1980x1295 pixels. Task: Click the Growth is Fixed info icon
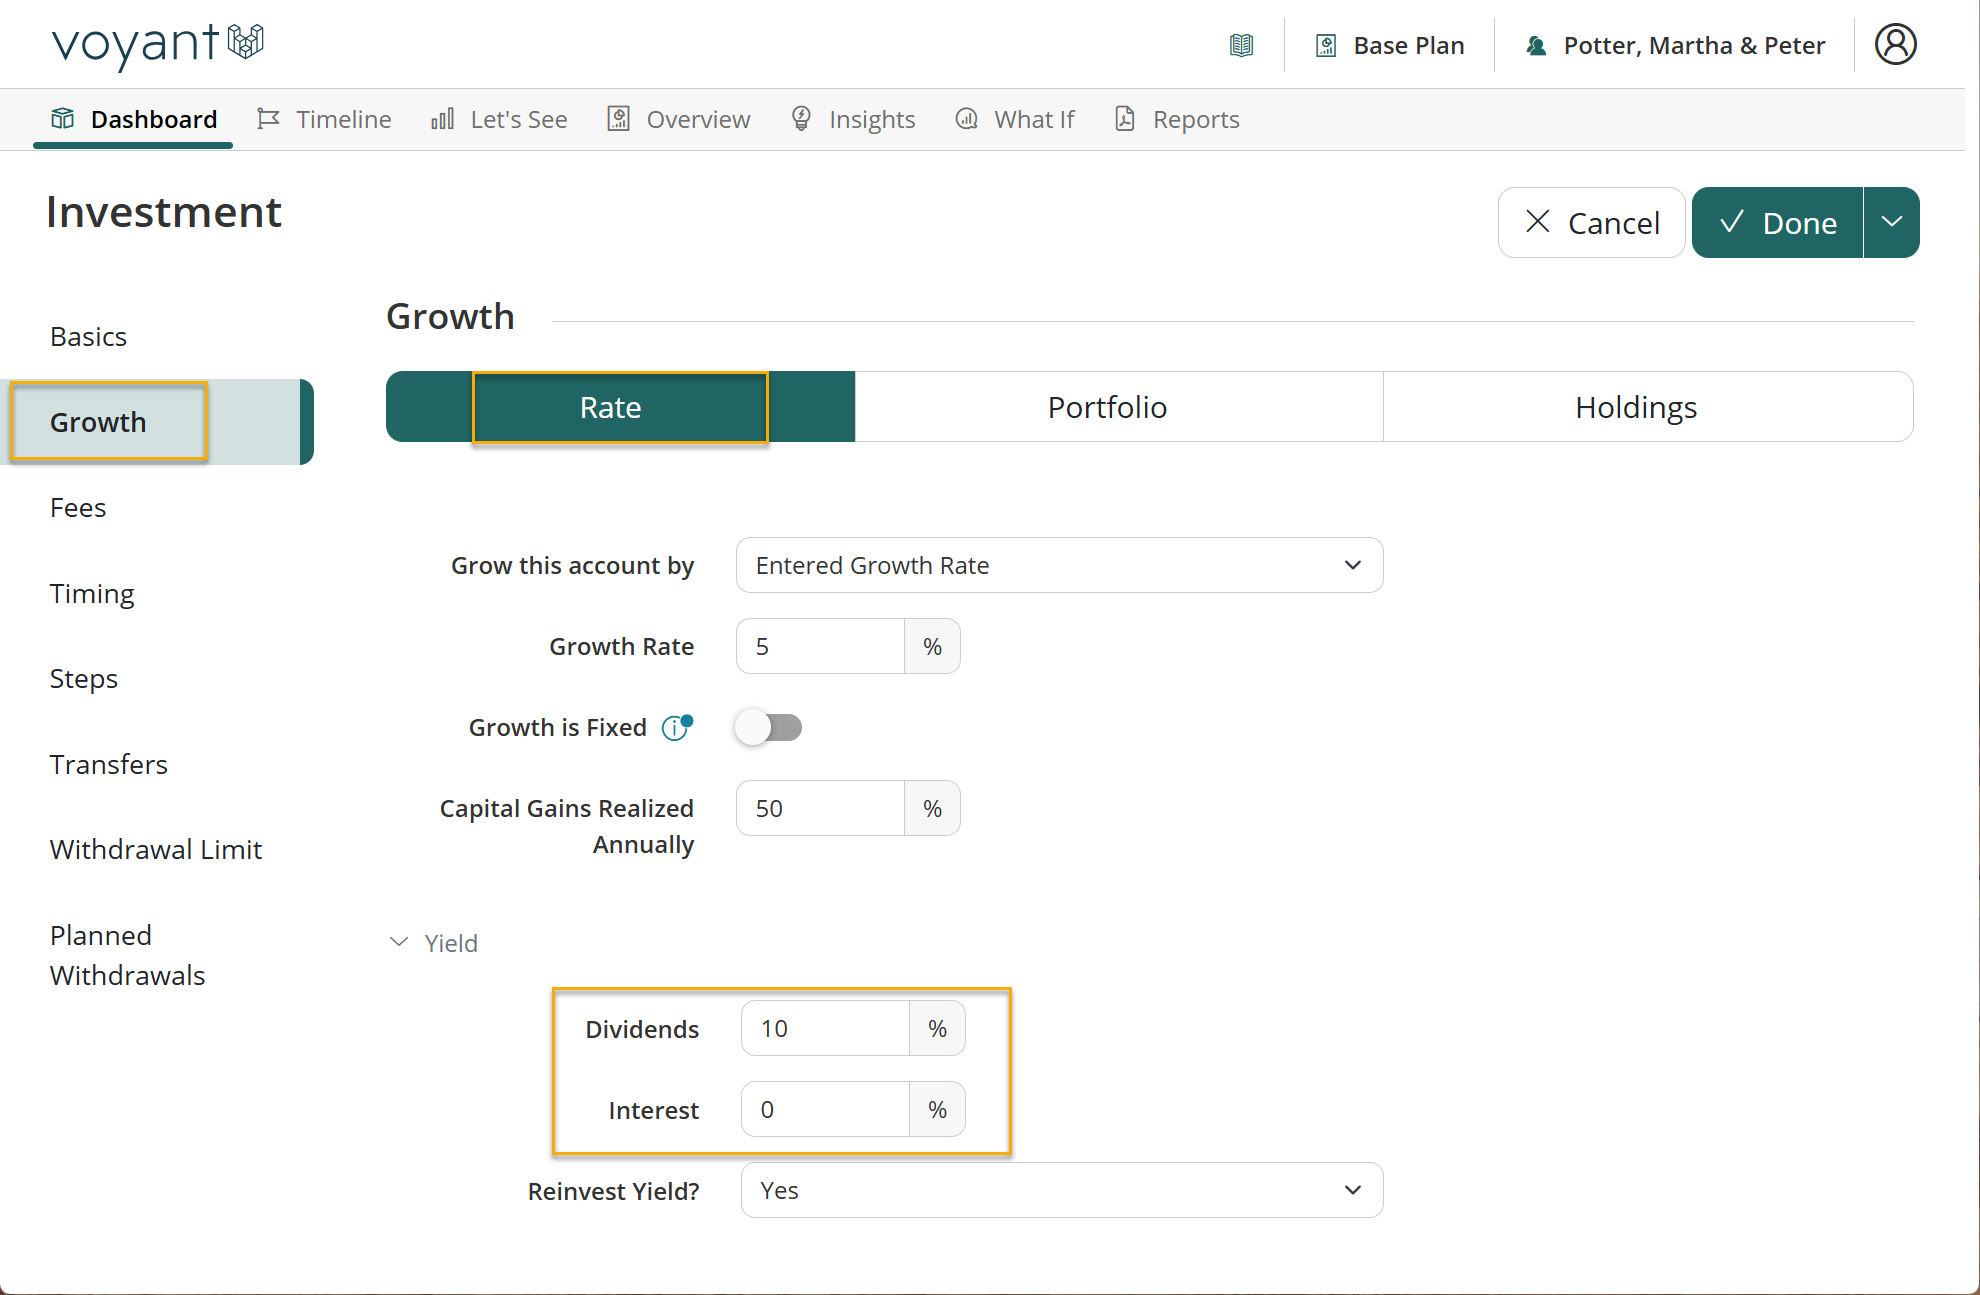676,727
